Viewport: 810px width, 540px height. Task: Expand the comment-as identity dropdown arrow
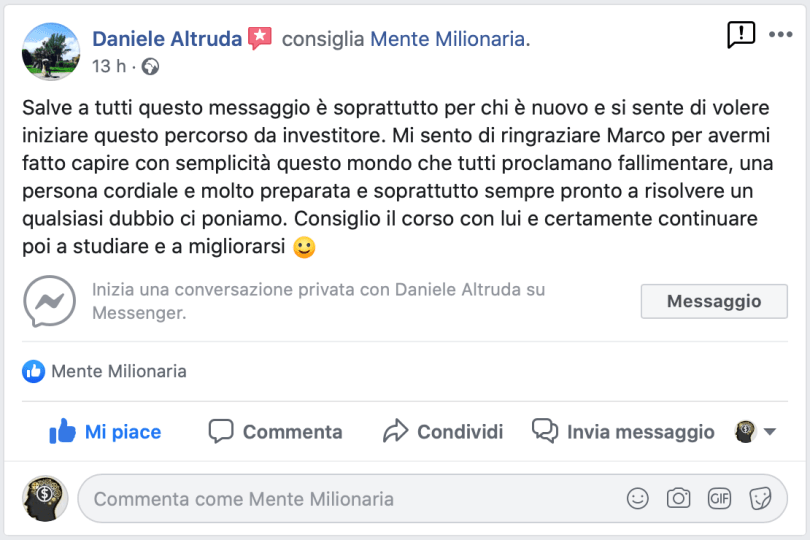tap(769, 432)
